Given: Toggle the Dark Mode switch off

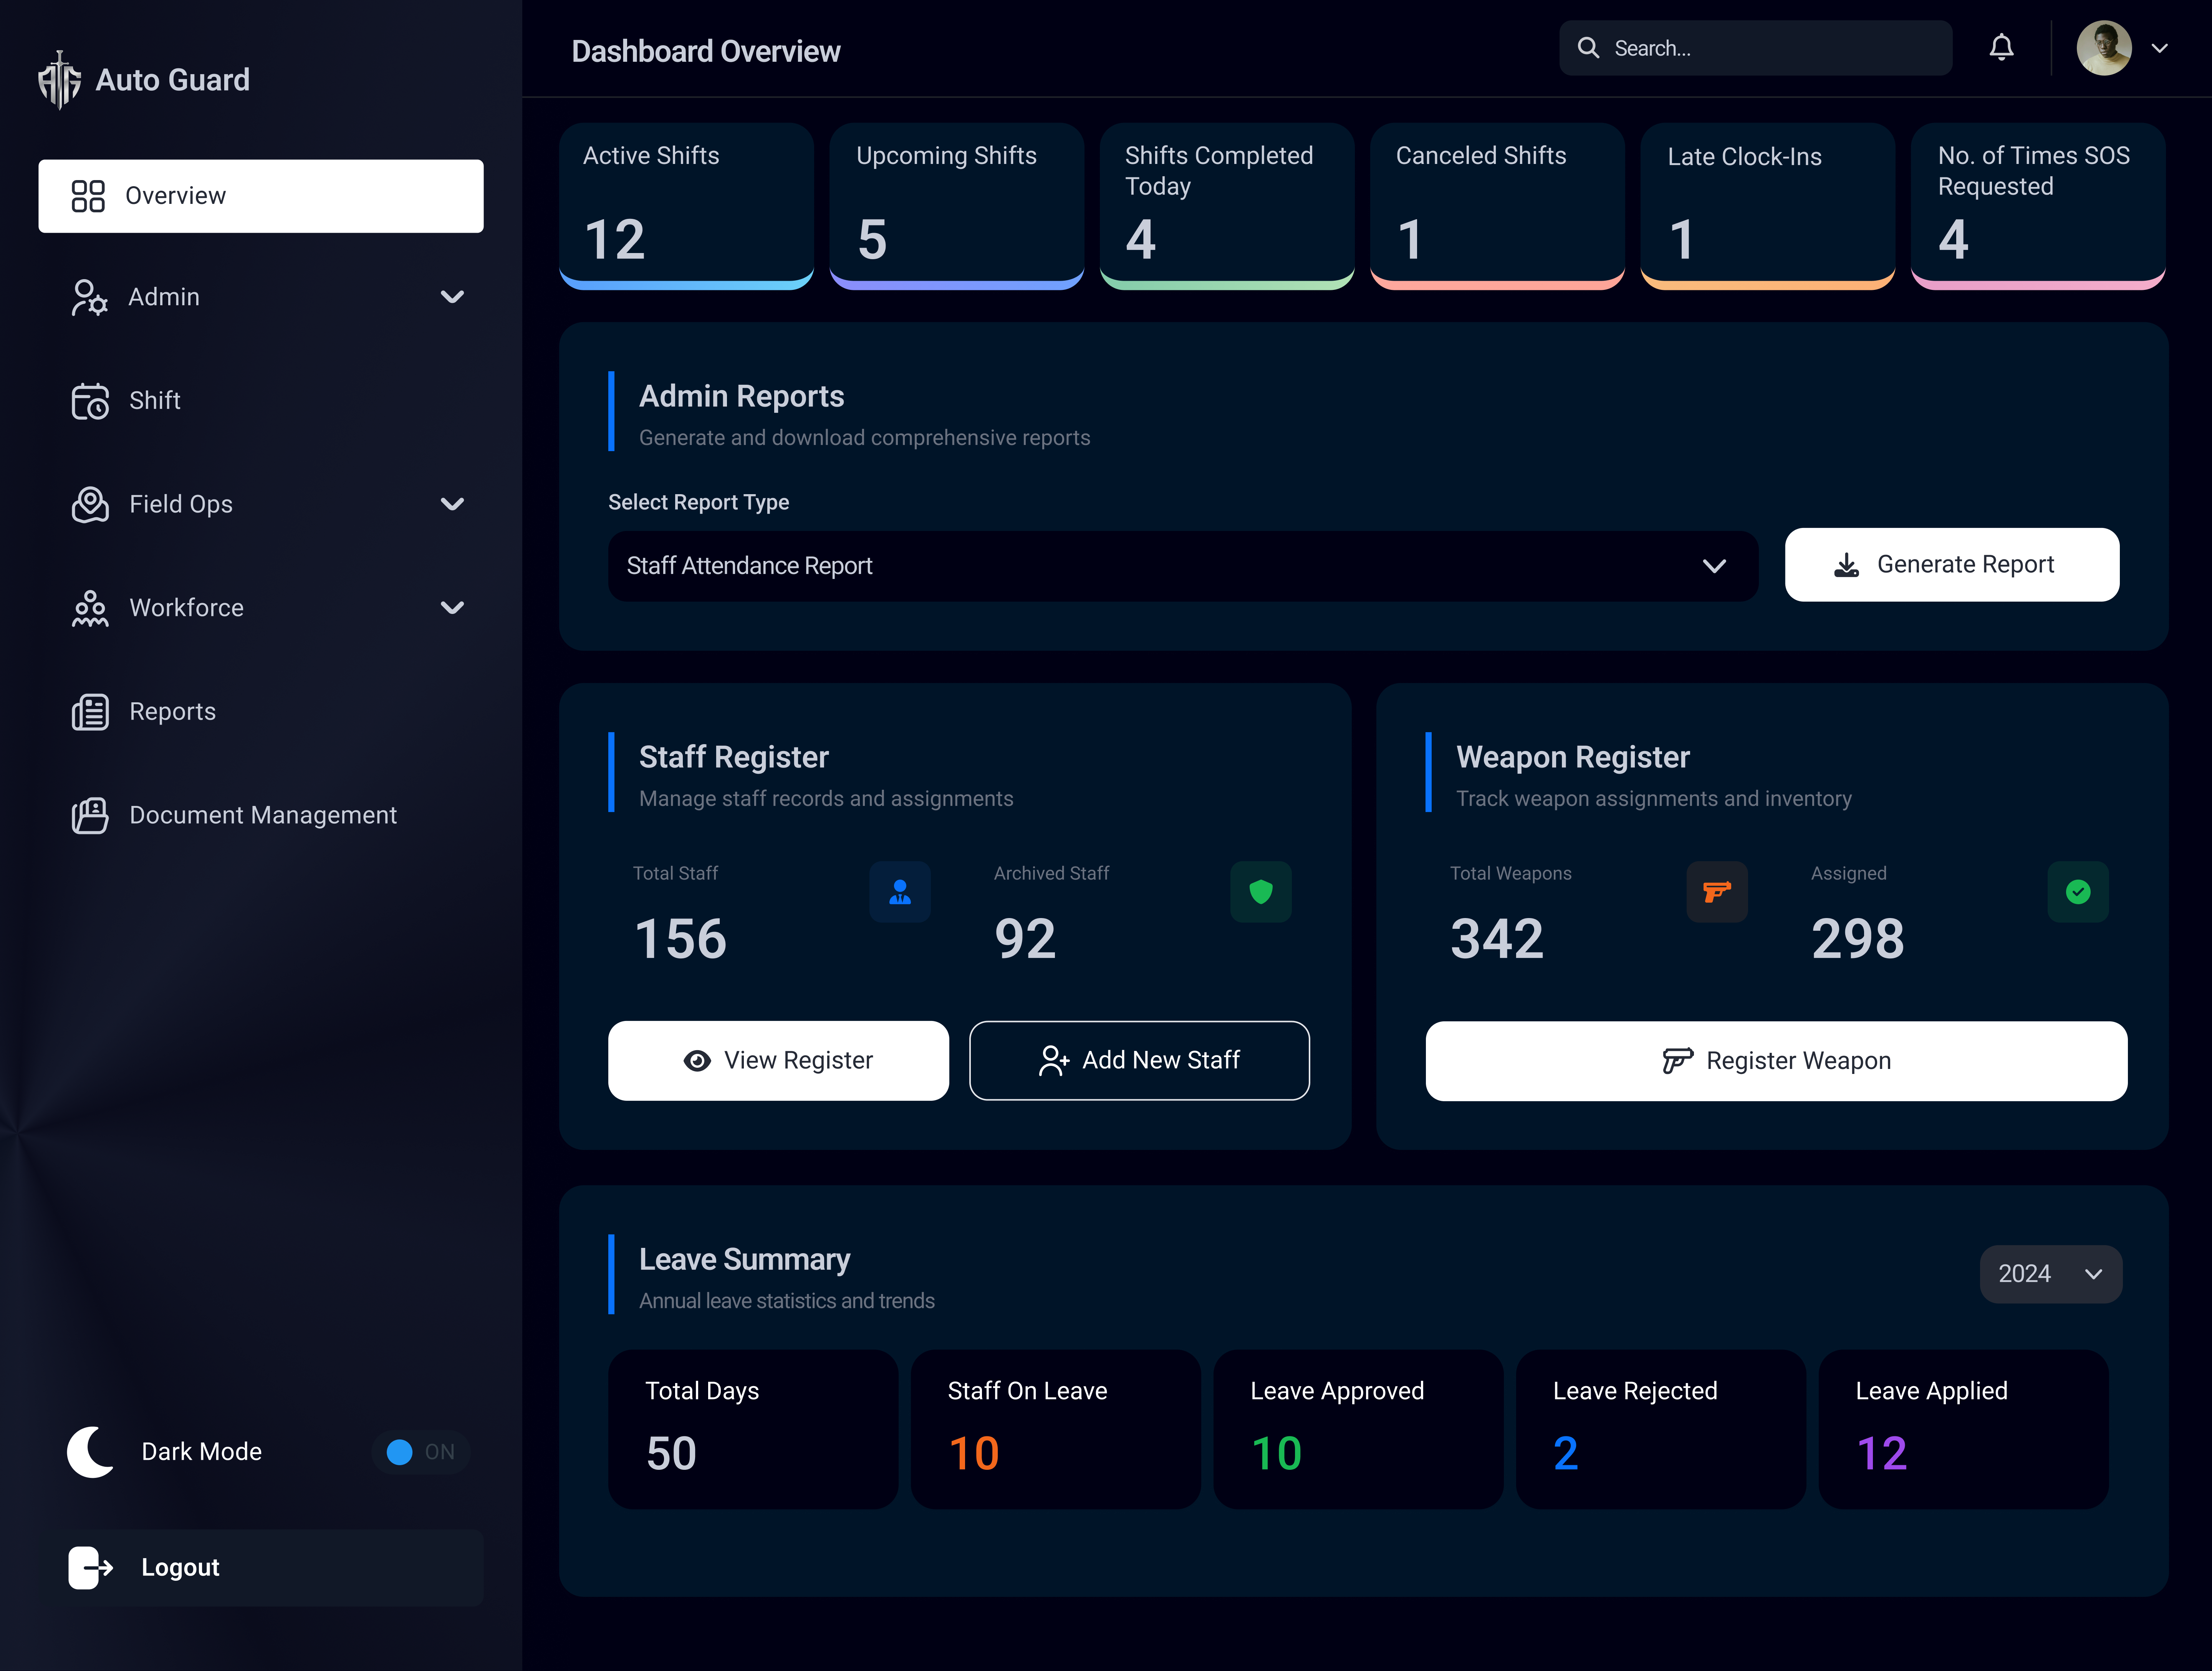Looking at the screenshot, I should (x=420, y=1452).
